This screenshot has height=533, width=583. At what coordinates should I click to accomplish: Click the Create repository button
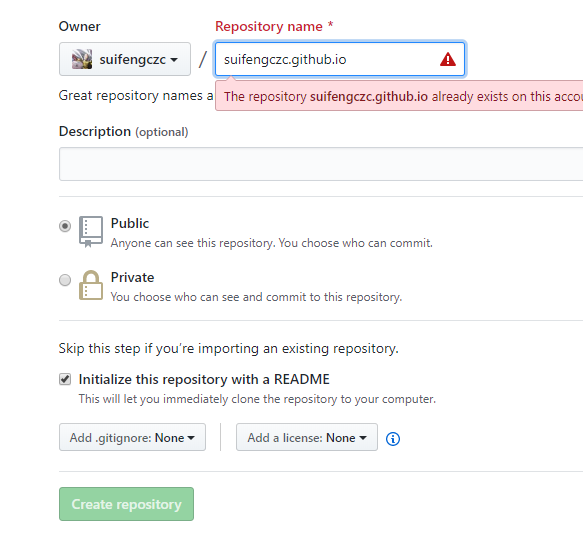126,504
